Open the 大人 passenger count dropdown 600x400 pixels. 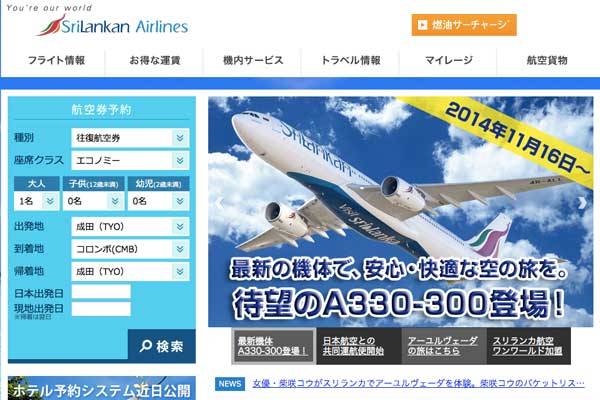[37, 201]
